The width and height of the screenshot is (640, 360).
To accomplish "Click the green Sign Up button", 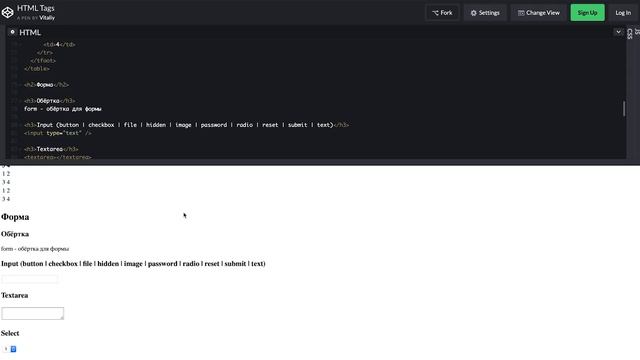I will (587, 13).
